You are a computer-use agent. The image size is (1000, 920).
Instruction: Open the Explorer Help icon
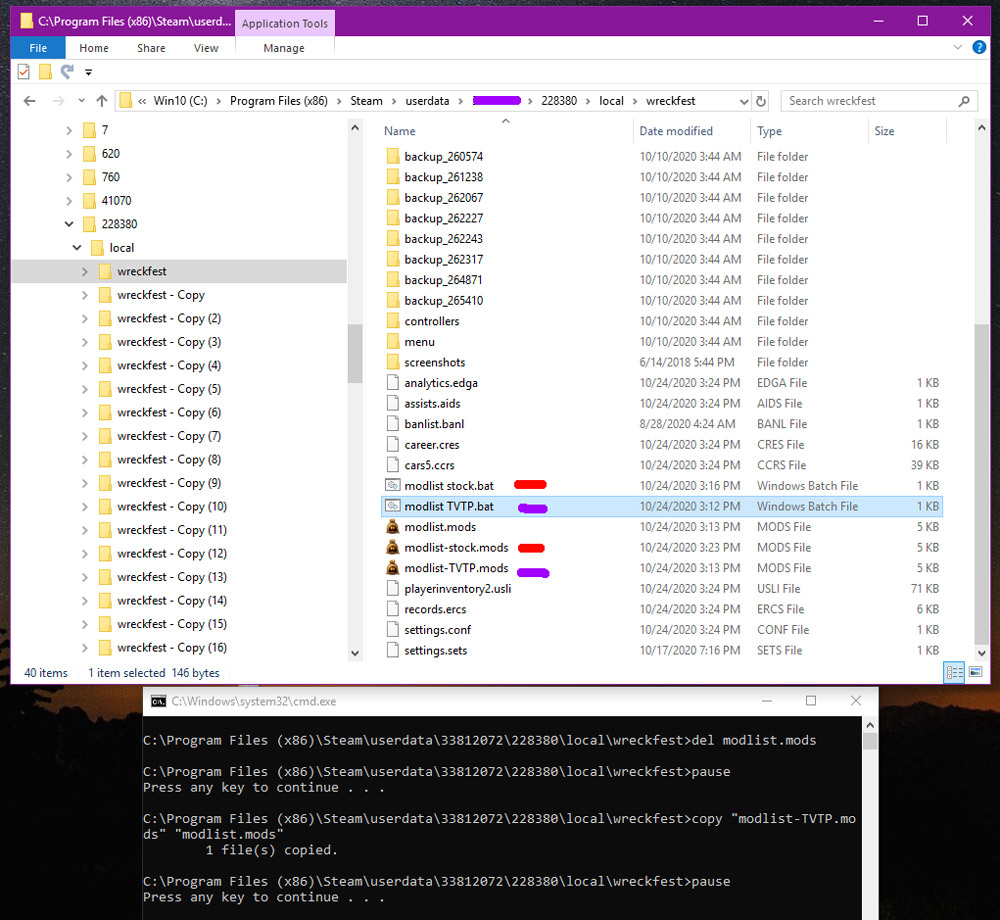pyautogui.click(x=979, y=47)
